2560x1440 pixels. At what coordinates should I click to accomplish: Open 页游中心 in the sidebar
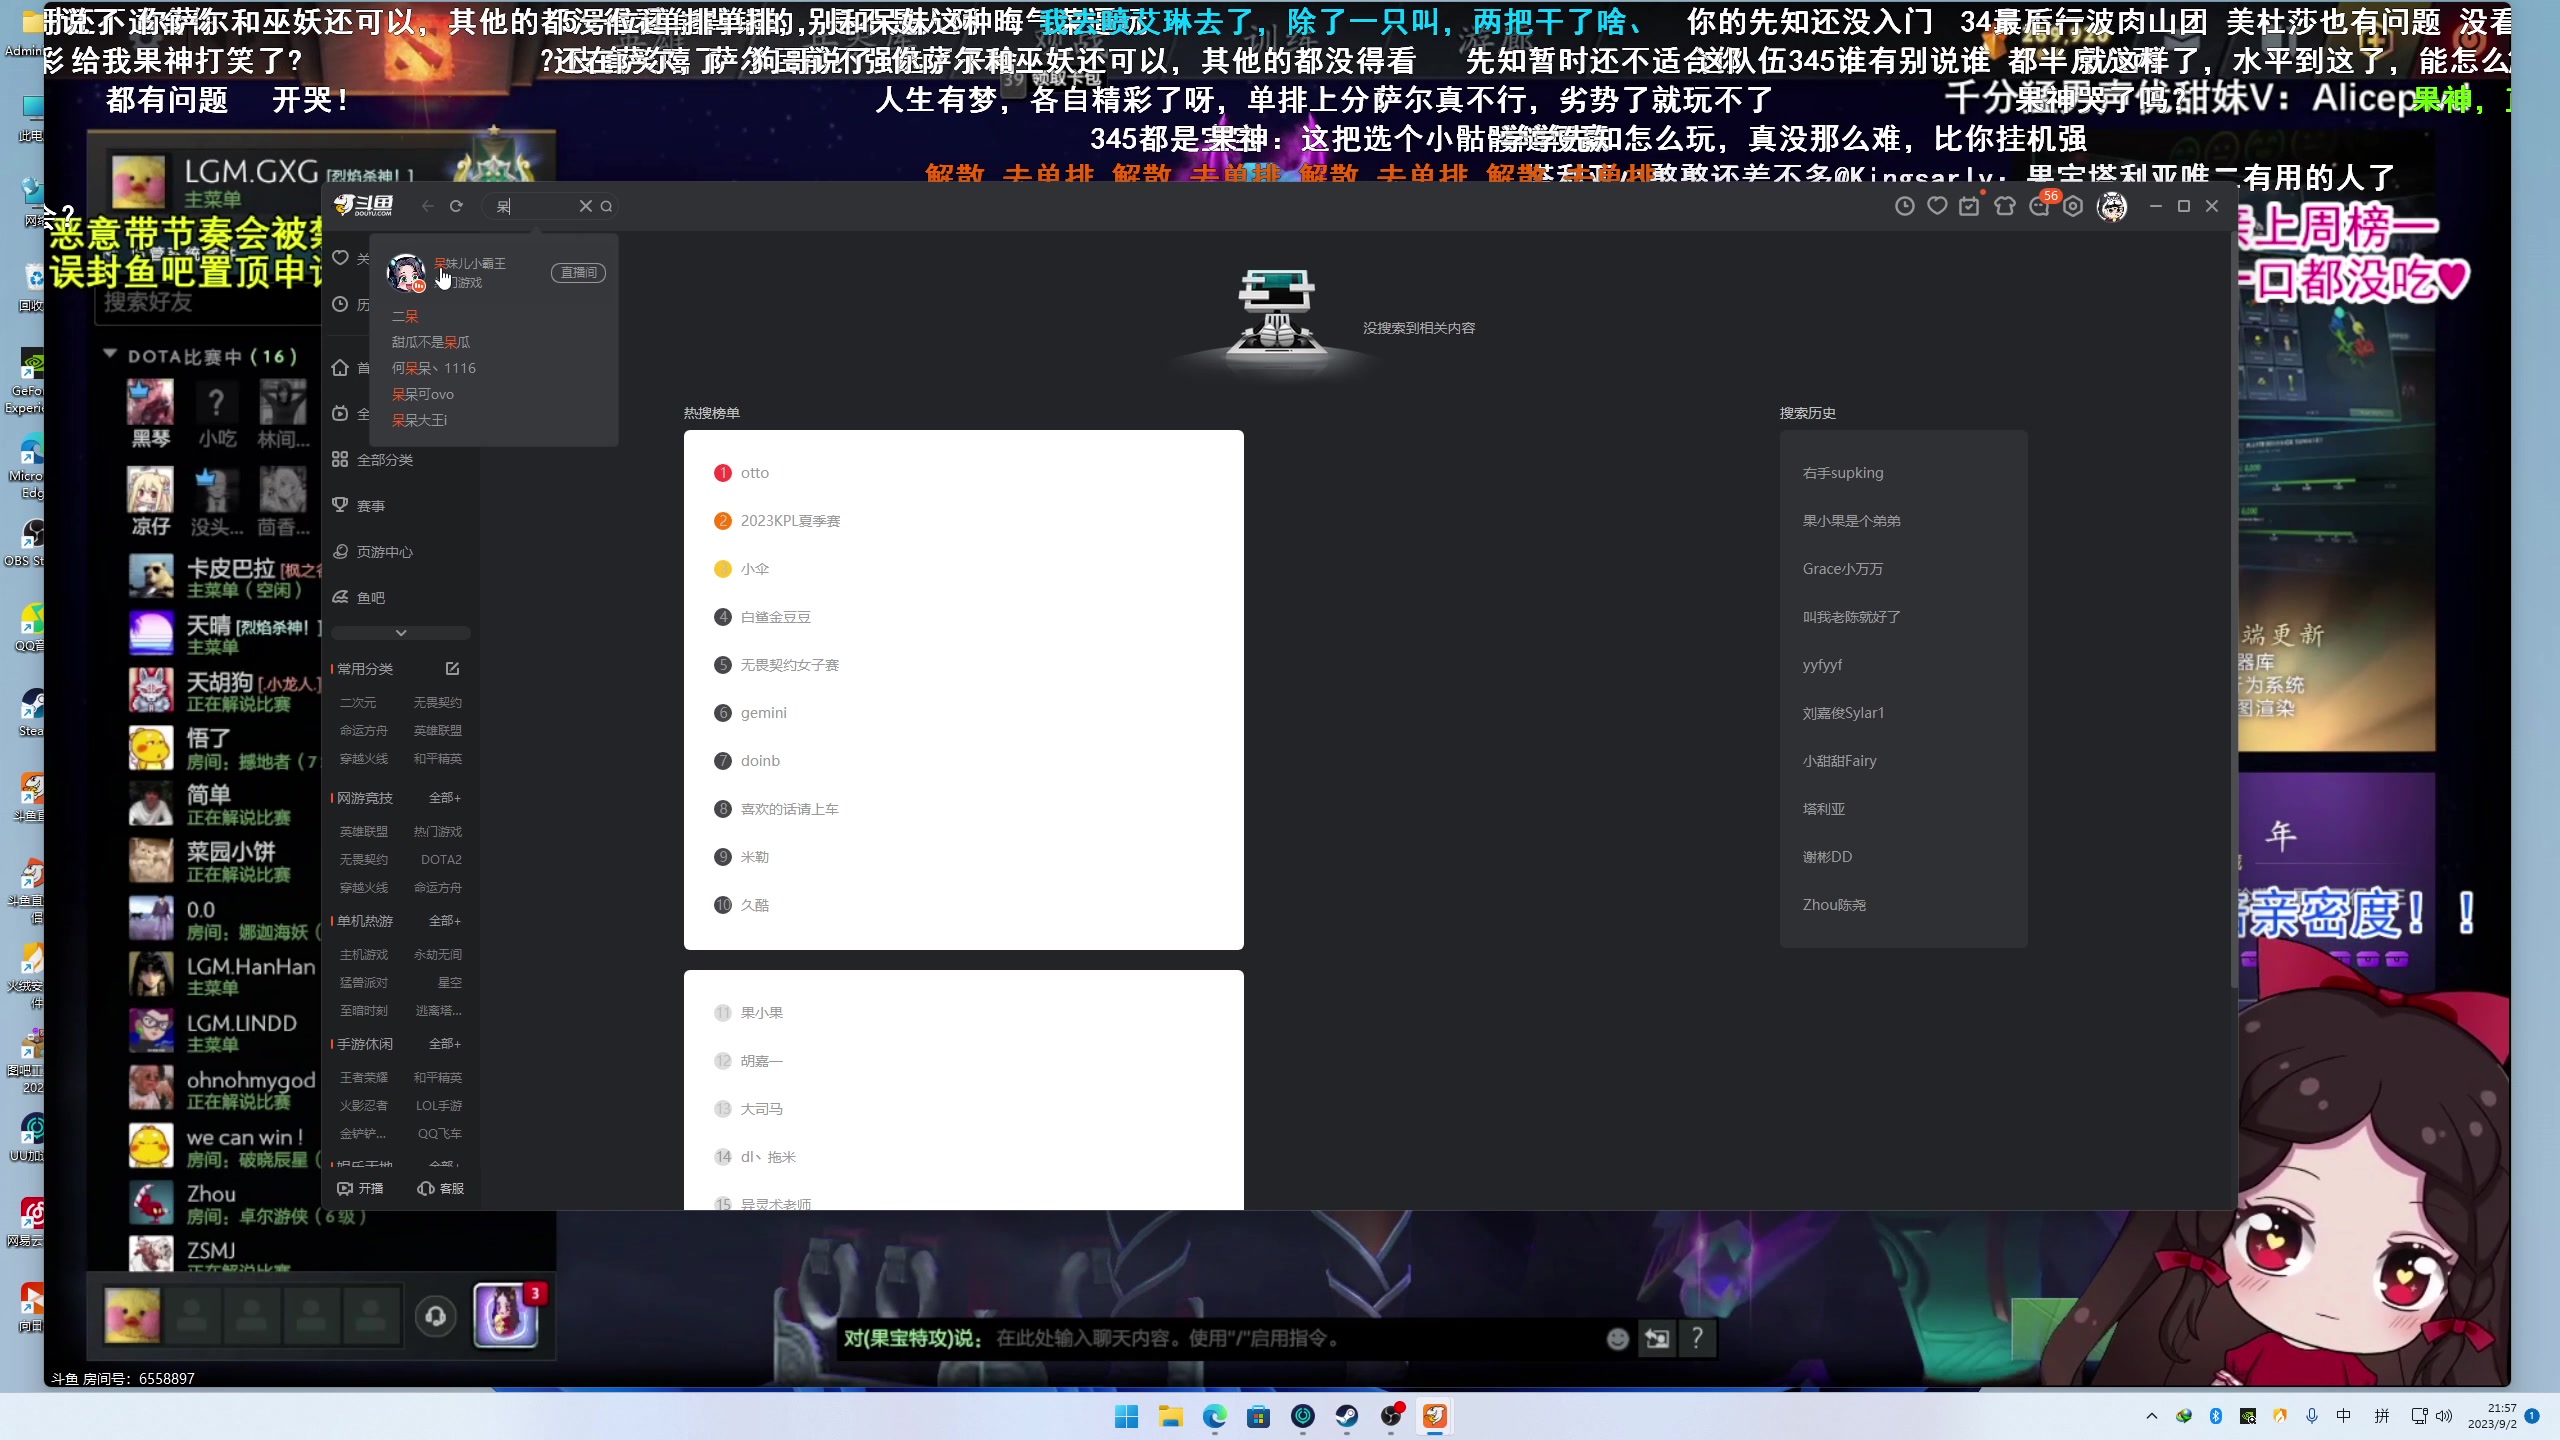pos(385,552)
